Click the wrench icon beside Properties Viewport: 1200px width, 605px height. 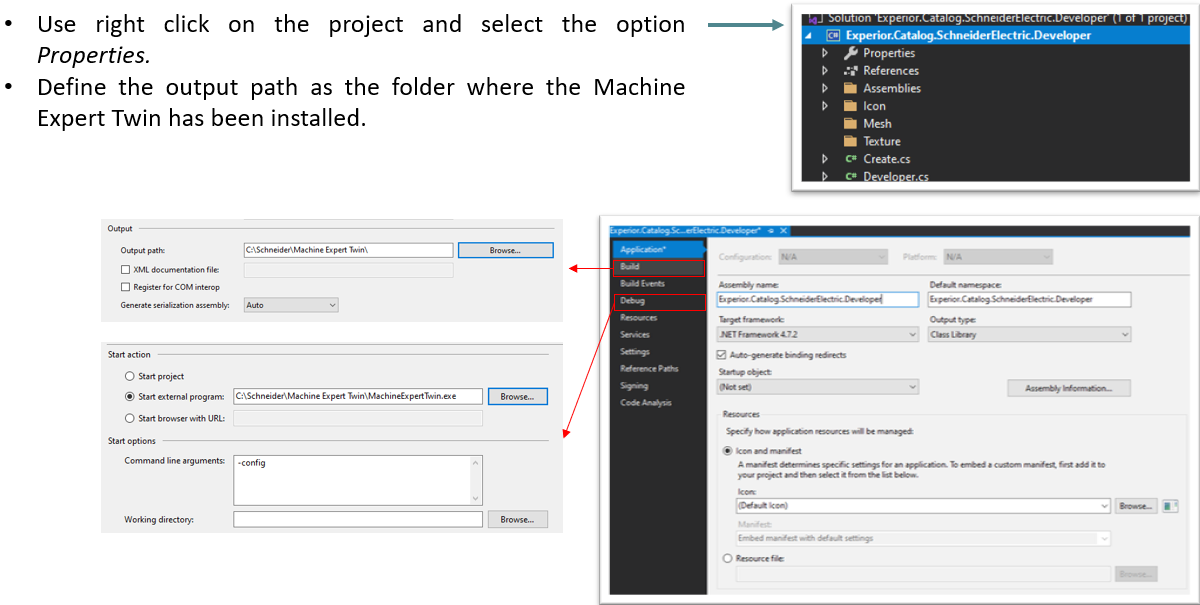pyautogui.click(x=851, y=53)
